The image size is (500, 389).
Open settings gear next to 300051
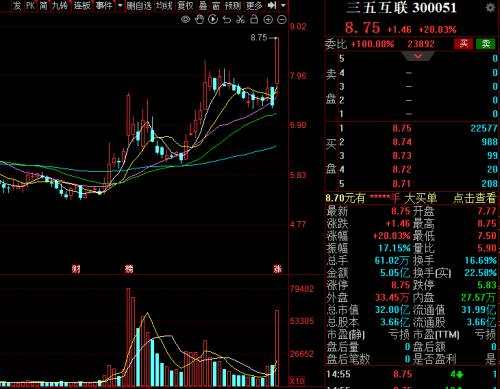490,8
